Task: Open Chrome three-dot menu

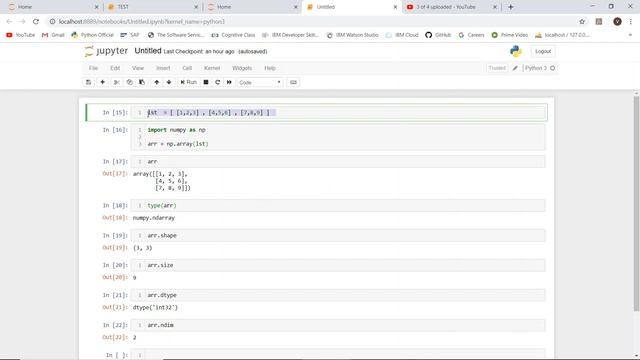Action: pos(631,22)
